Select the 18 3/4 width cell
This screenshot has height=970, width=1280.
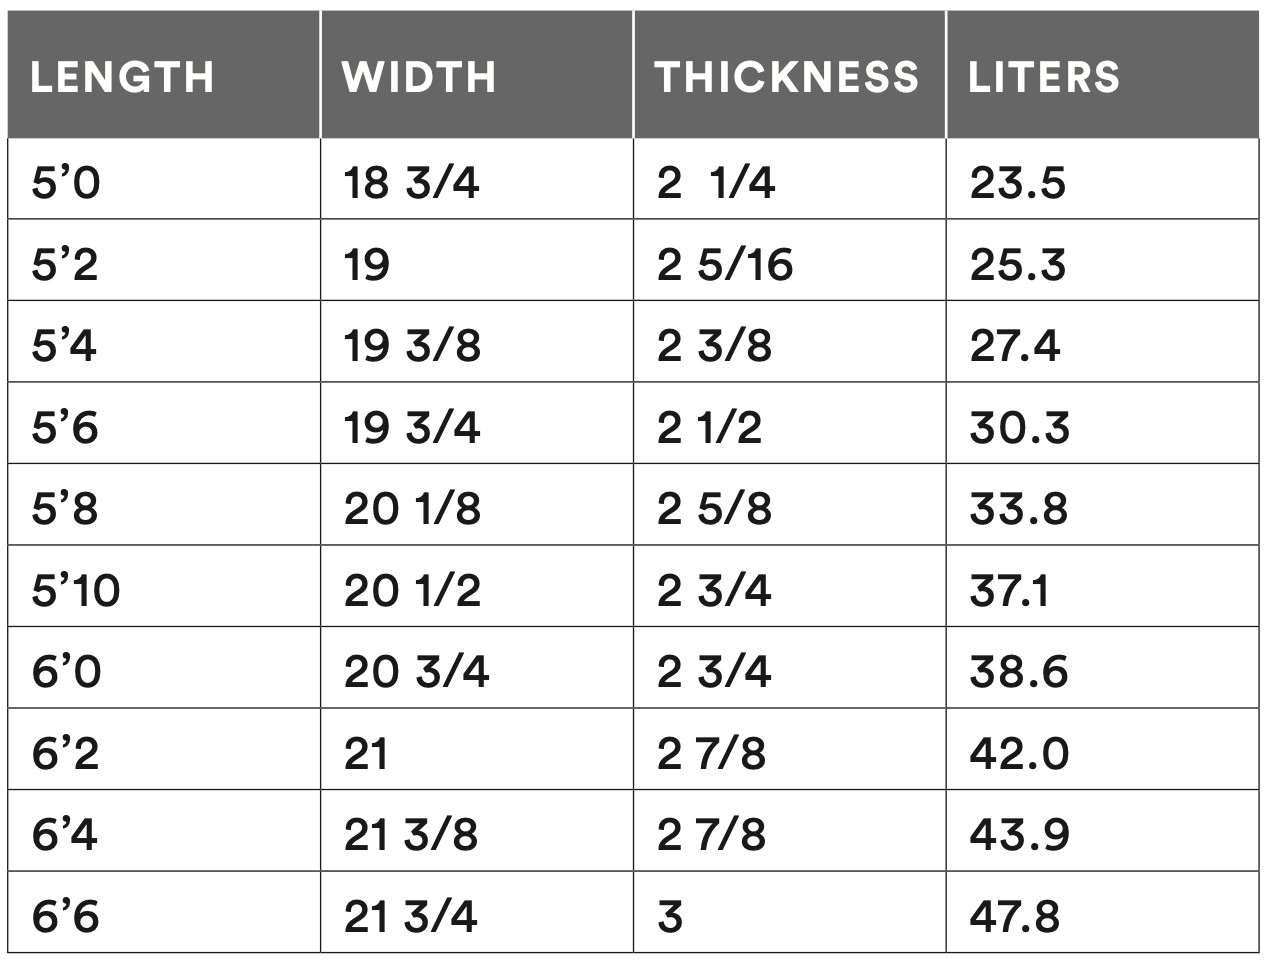(x=477, y=180)
